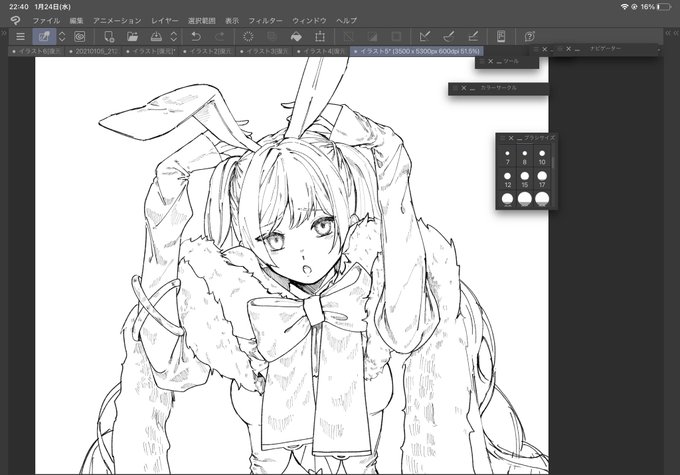680x475 pixels.
Task: Select brush size 10
Action: point(542,157)
